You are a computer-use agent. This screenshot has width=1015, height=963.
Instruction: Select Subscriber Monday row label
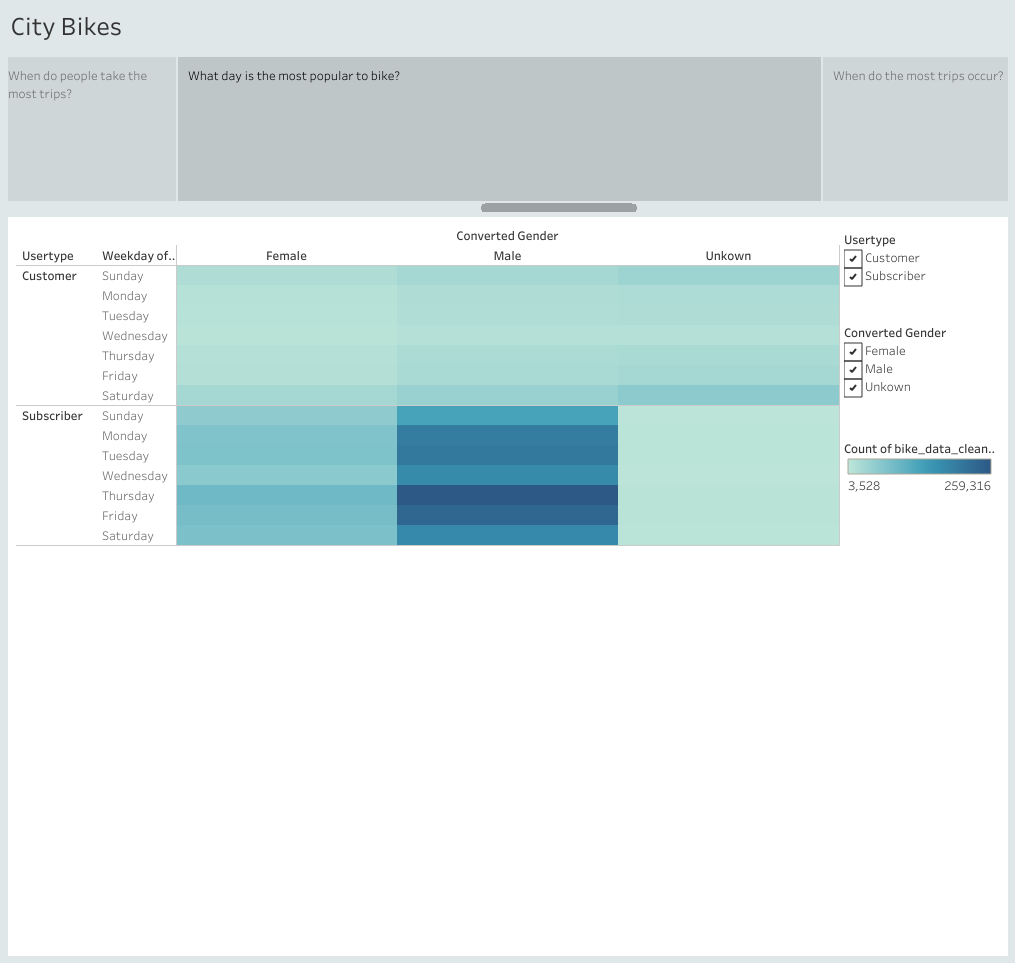(x=124, y=436)
